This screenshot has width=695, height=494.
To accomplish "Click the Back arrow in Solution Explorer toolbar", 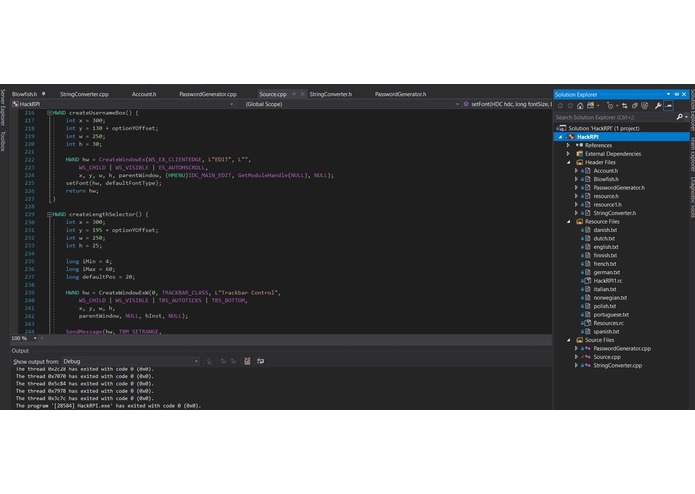I will (560, 106).
